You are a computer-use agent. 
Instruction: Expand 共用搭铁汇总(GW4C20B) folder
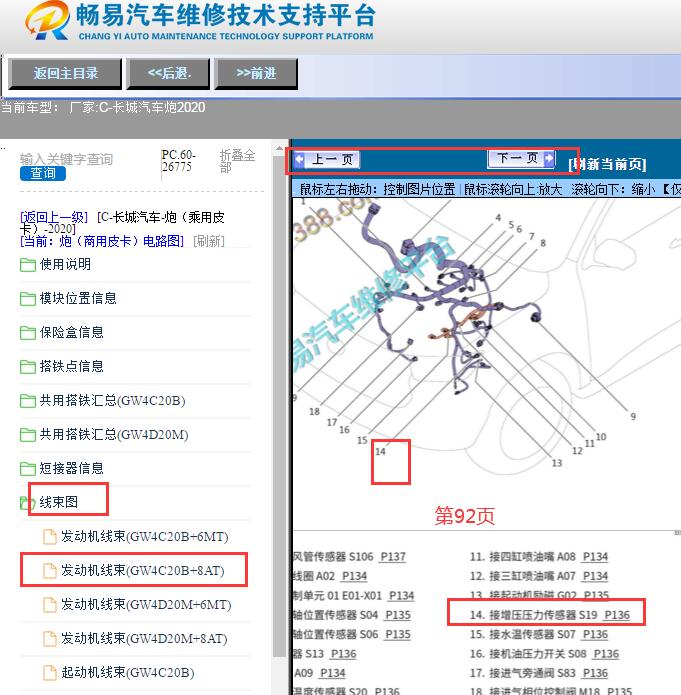(112, 401)
